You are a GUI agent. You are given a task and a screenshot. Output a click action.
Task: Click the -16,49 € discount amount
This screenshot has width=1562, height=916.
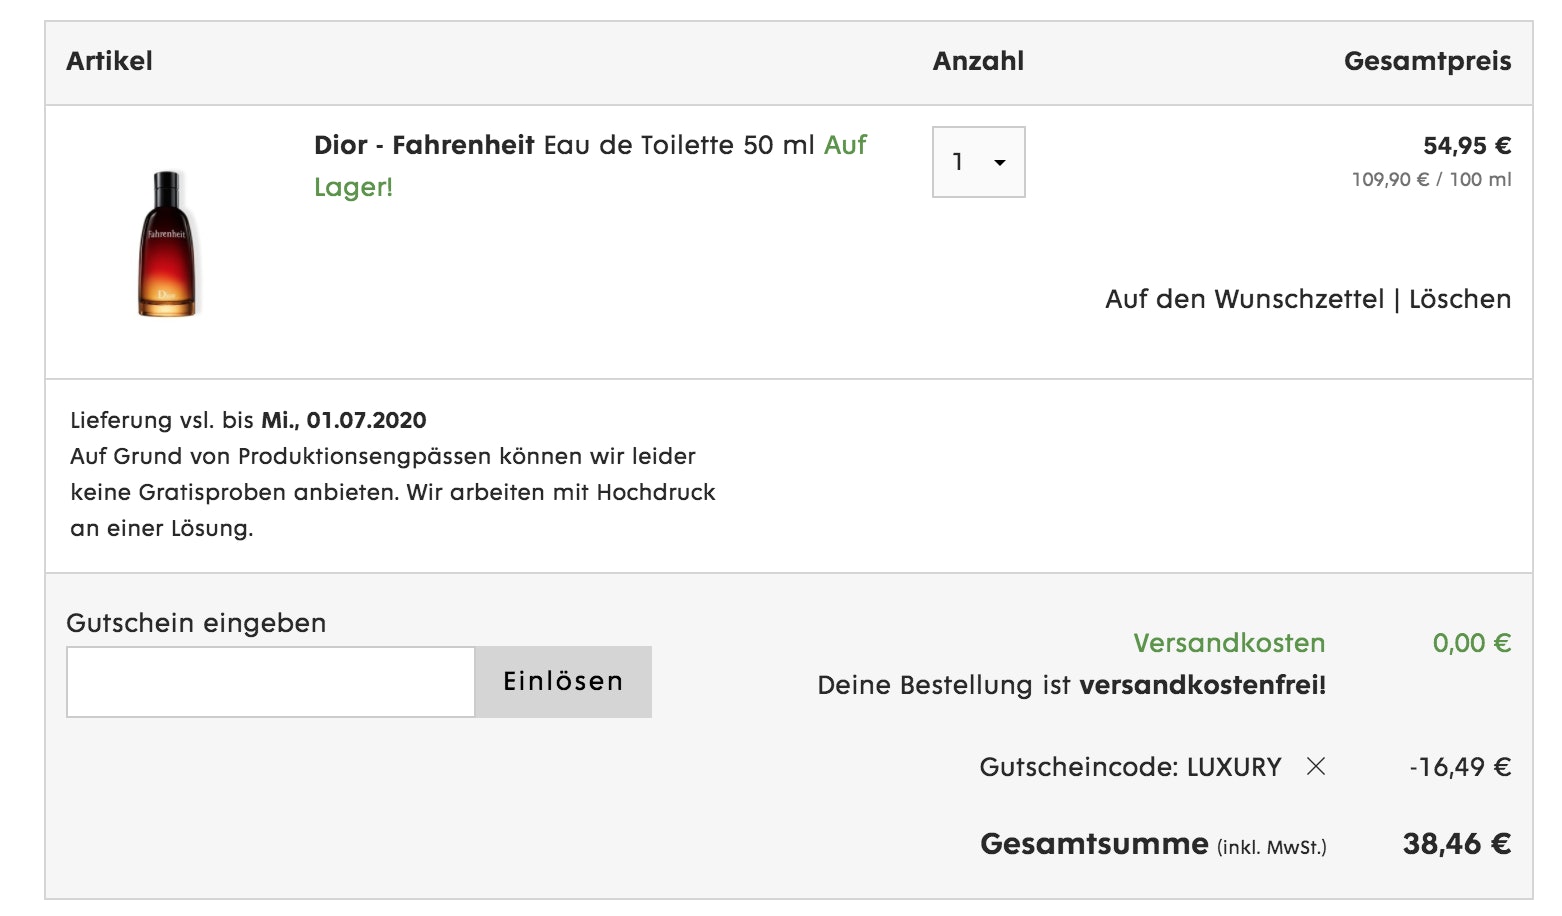(x=1460, y=767)
